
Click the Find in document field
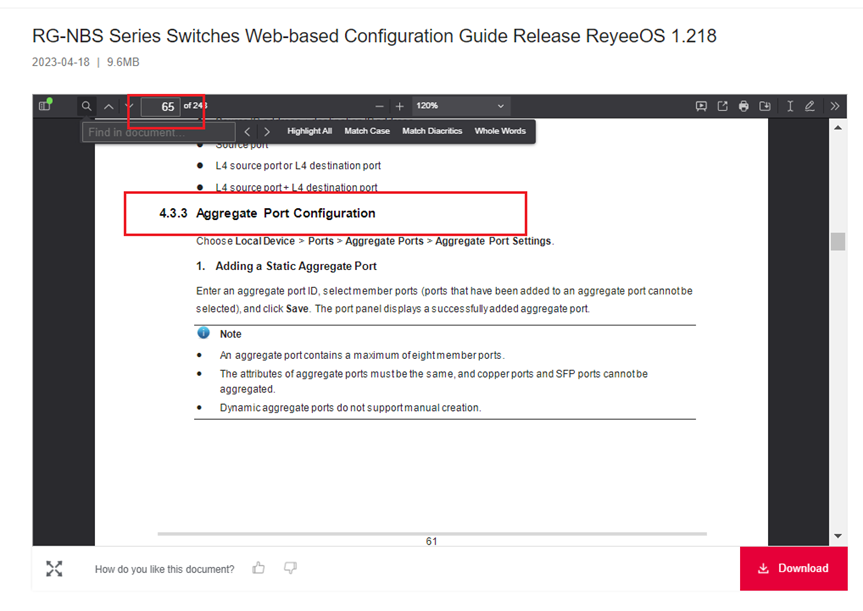(159, 132)
